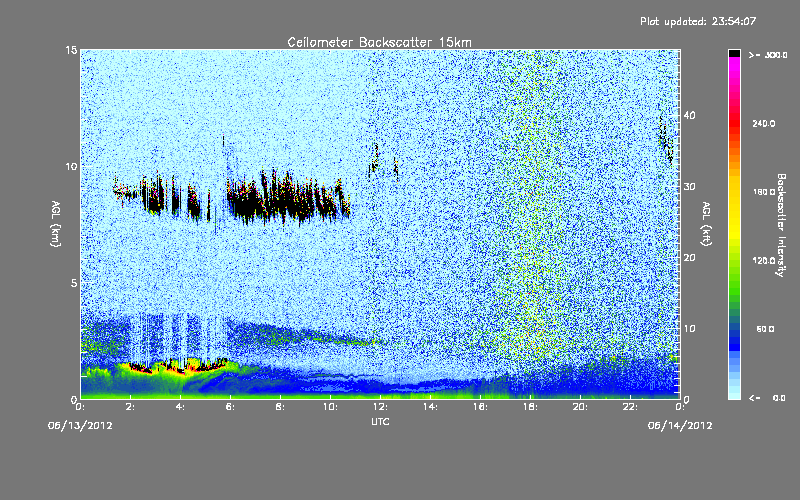Image resolution: width=800 pixels, height=500 pixels.
Task: Click the "6:" hour tick label
Action: click(230, 407)
